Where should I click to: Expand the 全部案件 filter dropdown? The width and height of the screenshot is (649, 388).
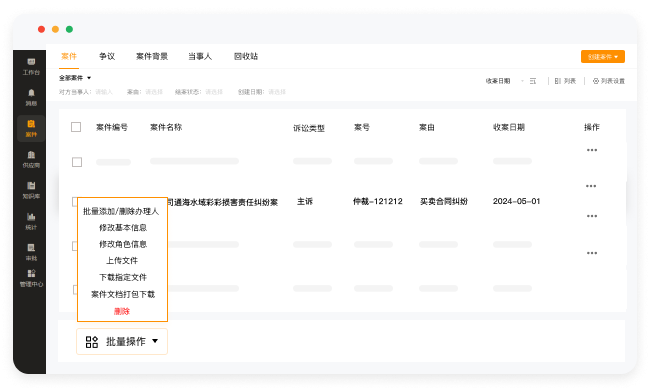click(75, 78)
